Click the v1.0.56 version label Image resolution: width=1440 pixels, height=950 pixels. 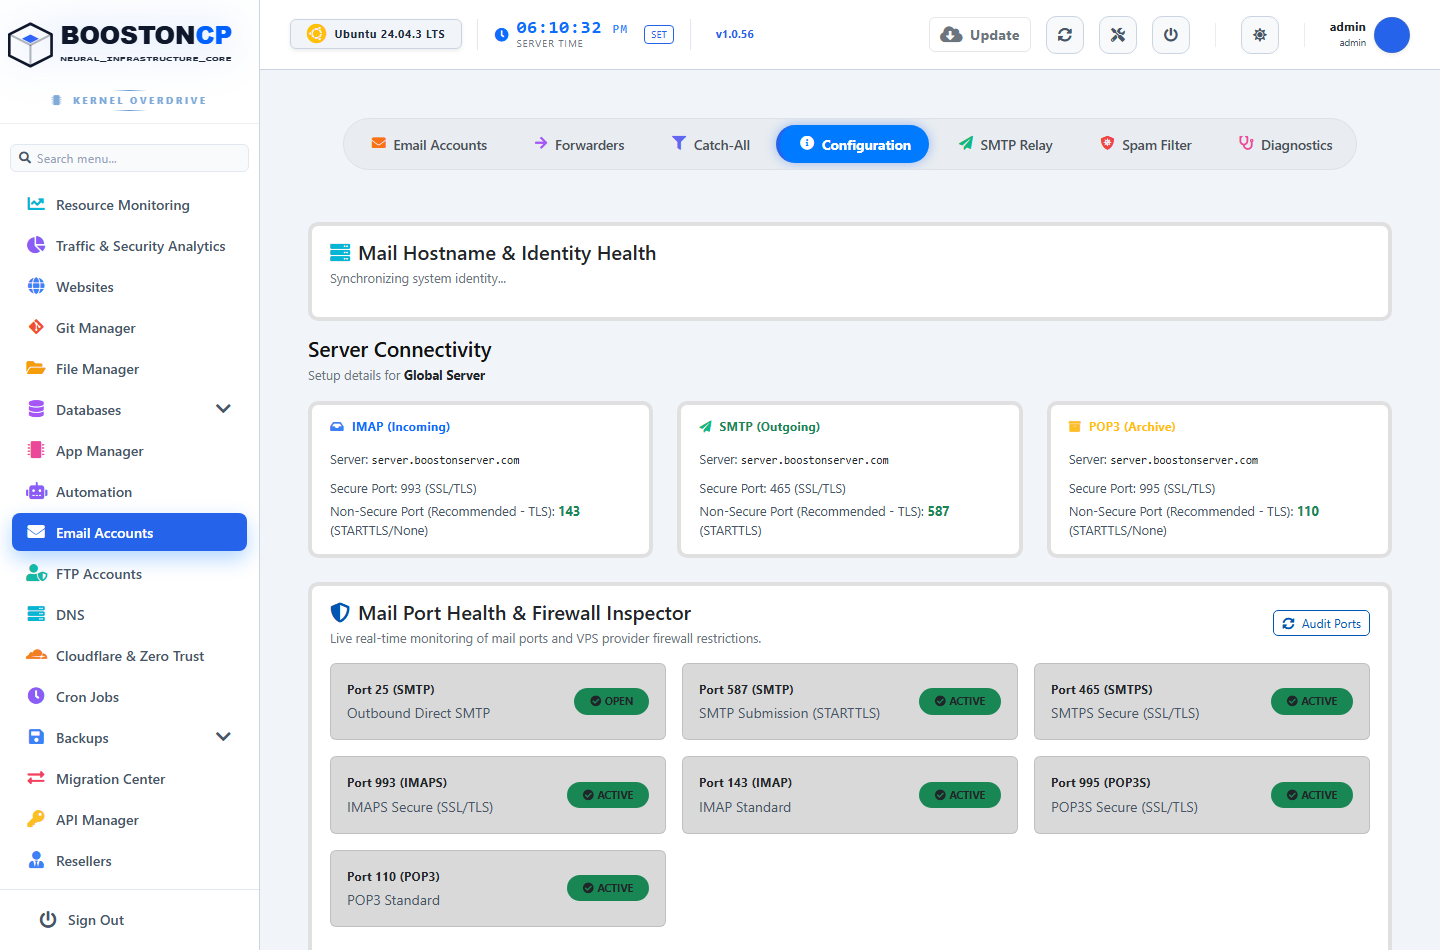735,34
